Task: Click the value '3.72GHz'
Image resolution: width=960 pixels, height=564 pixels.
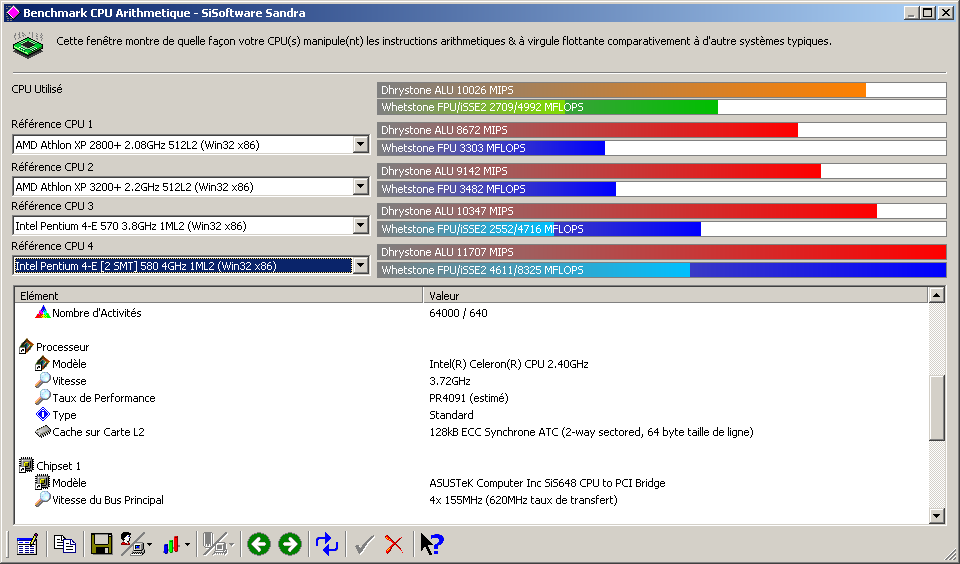Action: coord(450,381)
